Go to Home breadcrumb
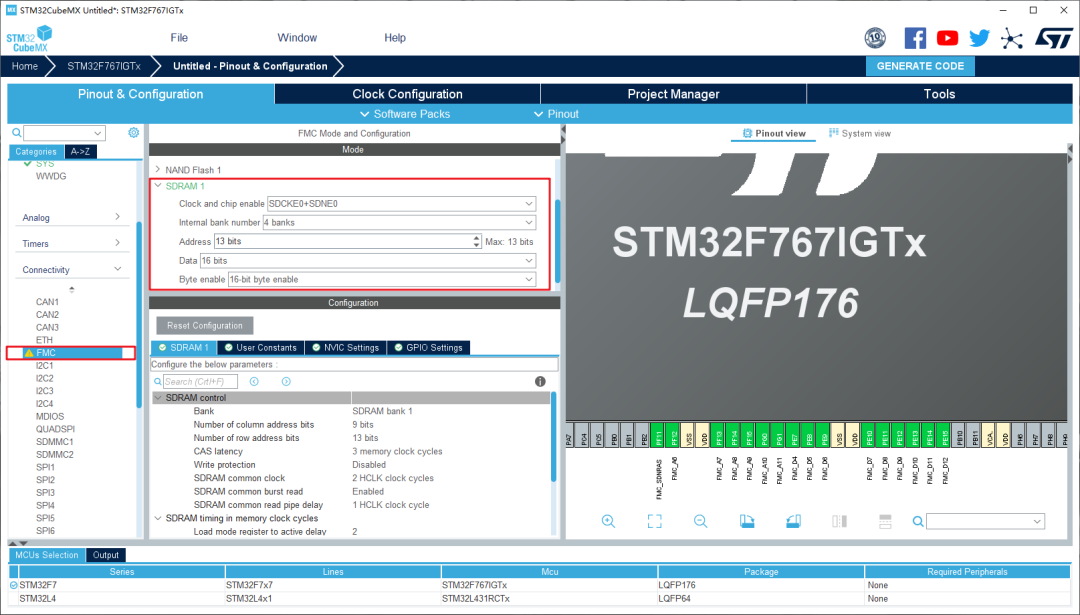1080x615 pixels. click(25, 66)
